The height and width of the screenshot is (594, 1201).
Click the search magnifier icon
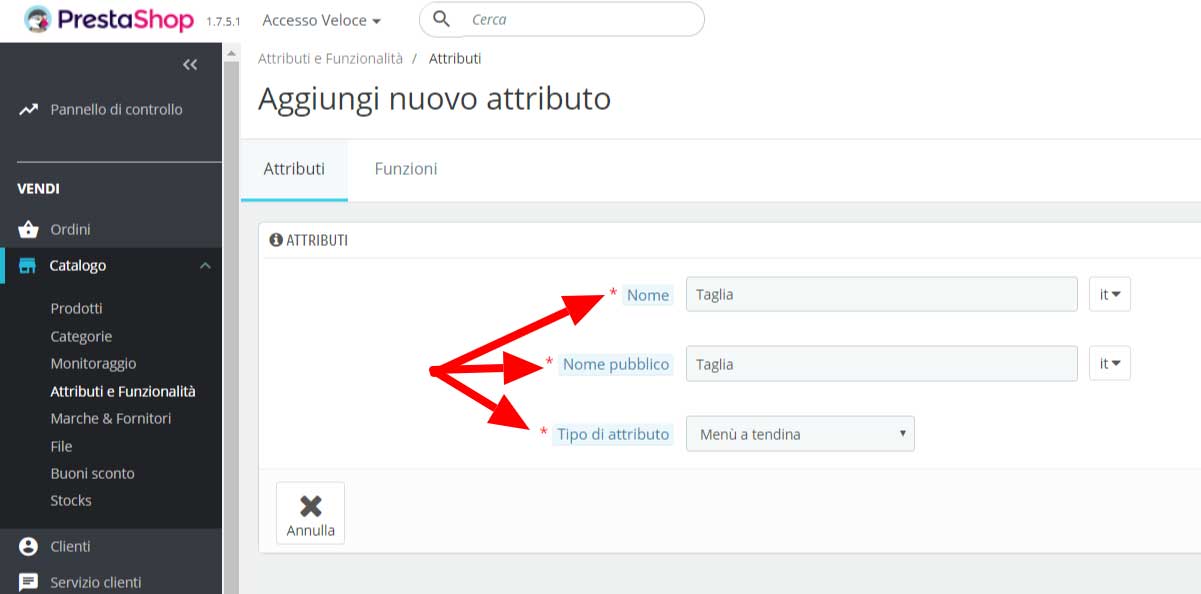coord(441,19)
